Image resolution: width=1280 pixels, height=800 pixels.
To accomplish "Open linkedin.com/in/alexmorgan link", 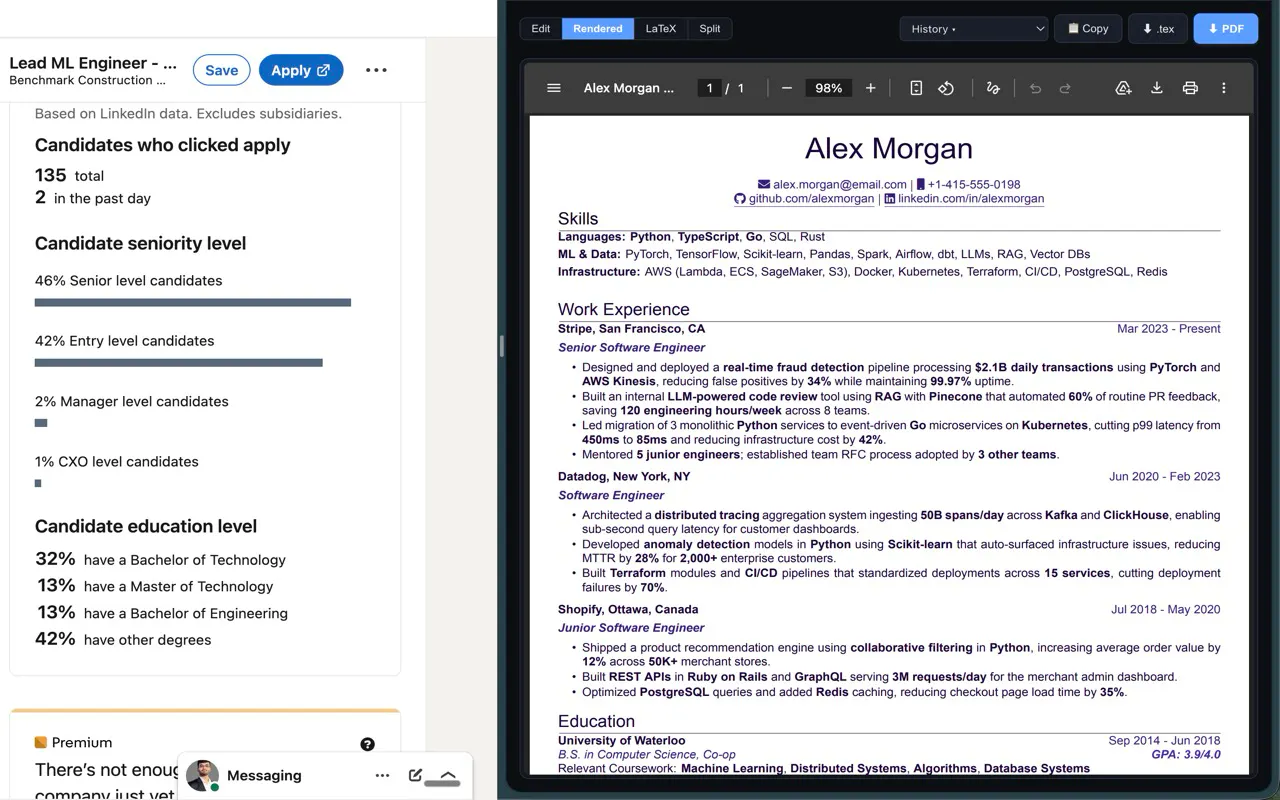I will [x=971, y=199].
